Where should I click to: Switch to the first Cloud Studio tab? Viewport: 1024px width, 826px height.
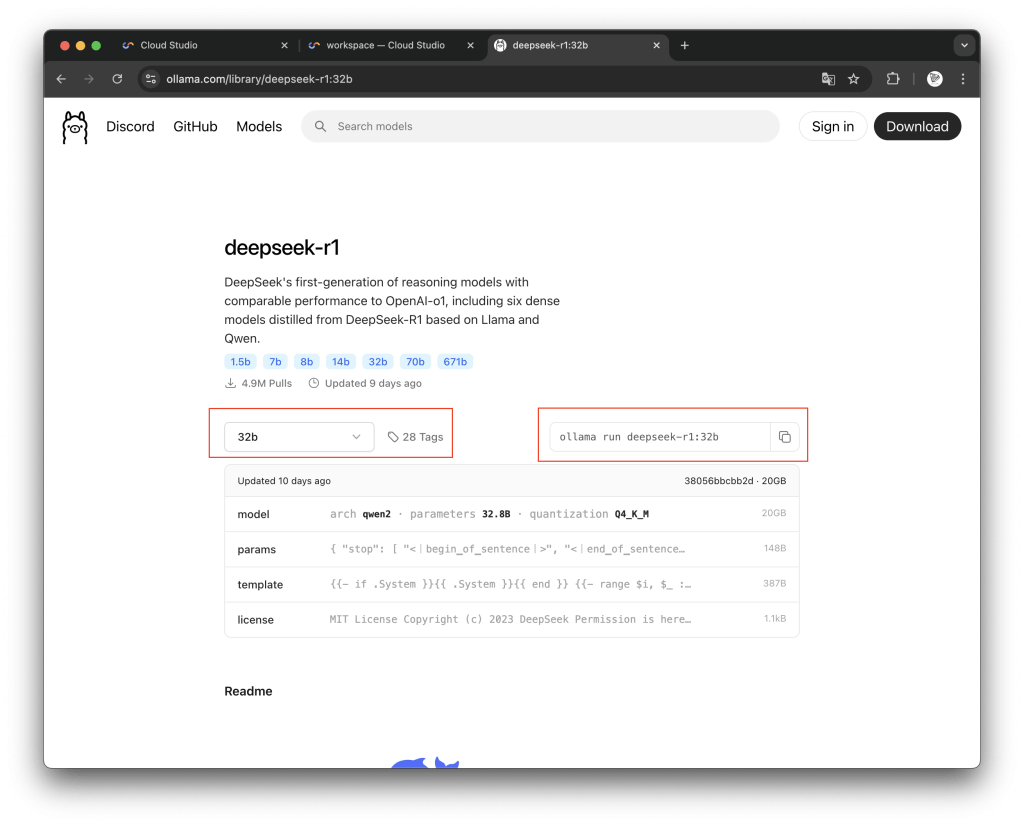[205, 45]
